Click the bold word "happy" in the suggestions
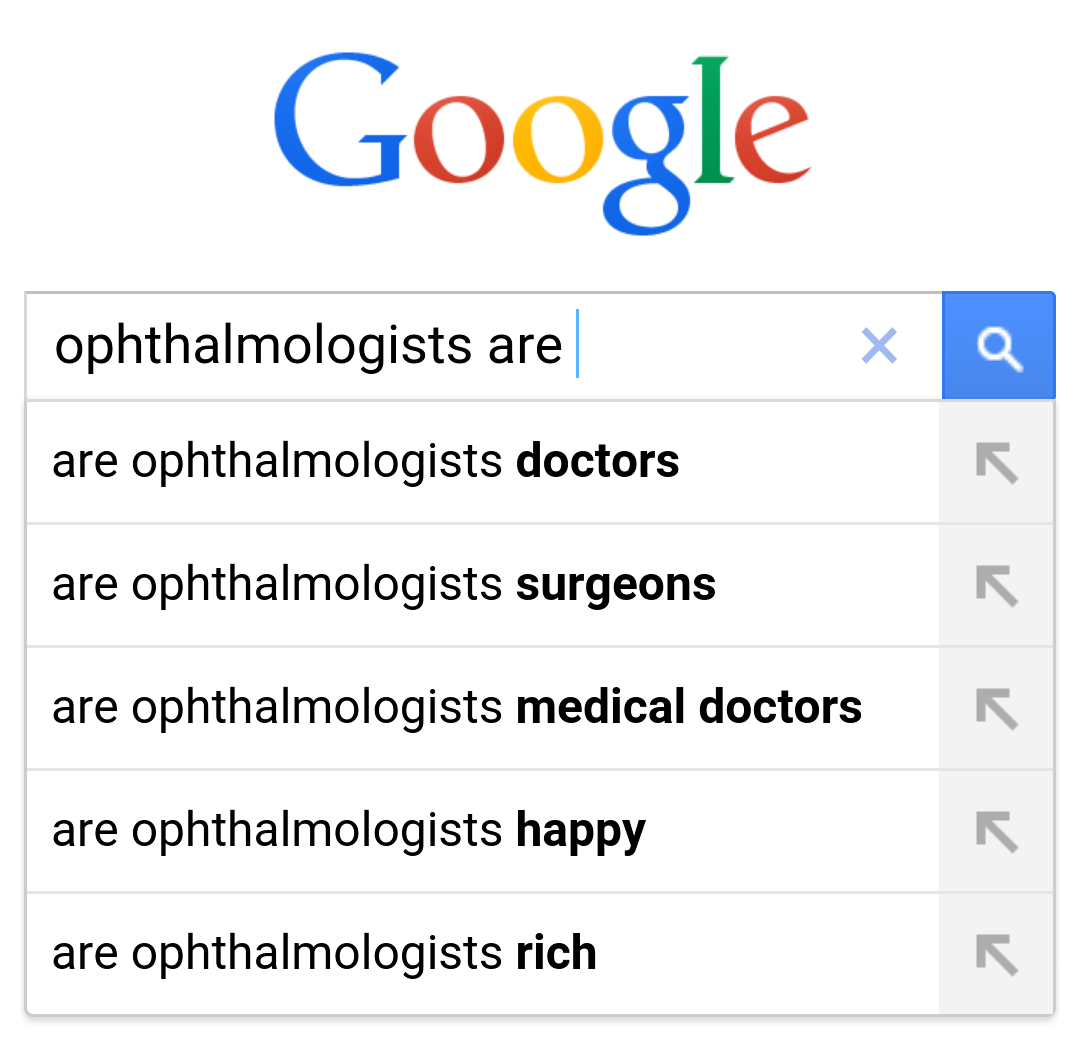Viewport: 1080px width, 1048px height. coord(580,831)
